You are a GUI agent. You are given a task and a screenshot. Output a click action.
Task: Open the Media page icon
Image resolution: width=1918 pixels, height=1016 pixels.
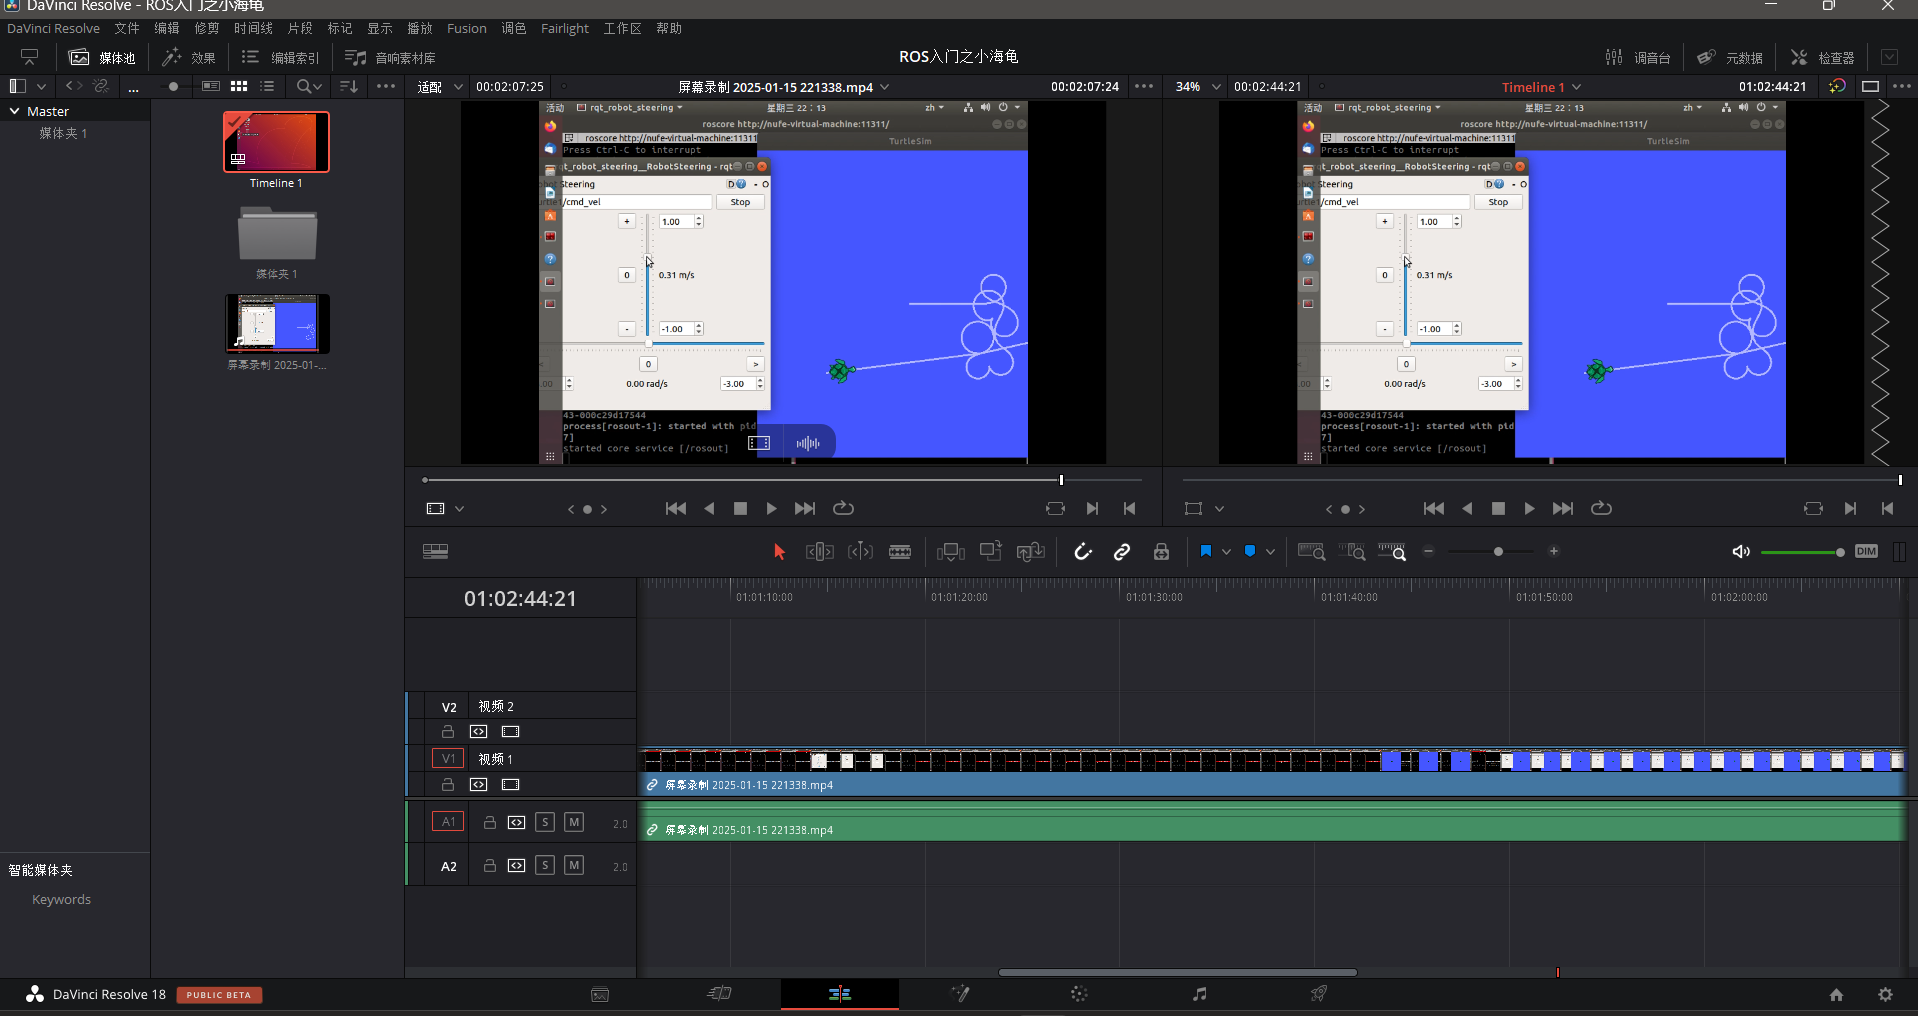(600, 994)
